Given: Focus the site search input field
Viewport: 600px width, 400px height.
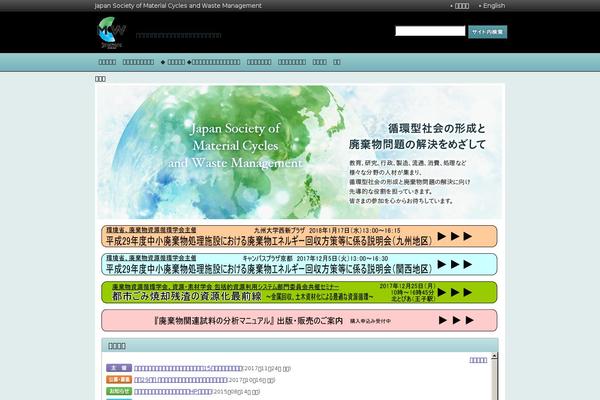Looking at the screenshot, I should click(x=430, y=31).
